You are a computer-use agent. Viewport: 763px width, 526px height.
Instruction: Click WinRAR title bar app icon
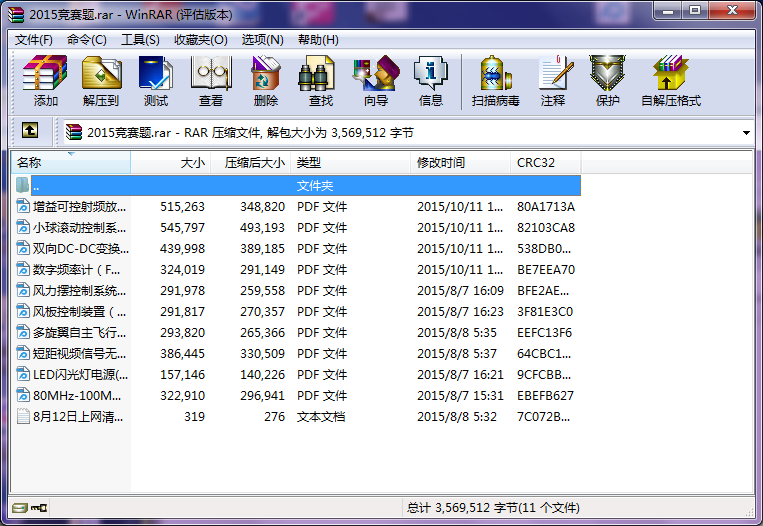pos(16,15)
